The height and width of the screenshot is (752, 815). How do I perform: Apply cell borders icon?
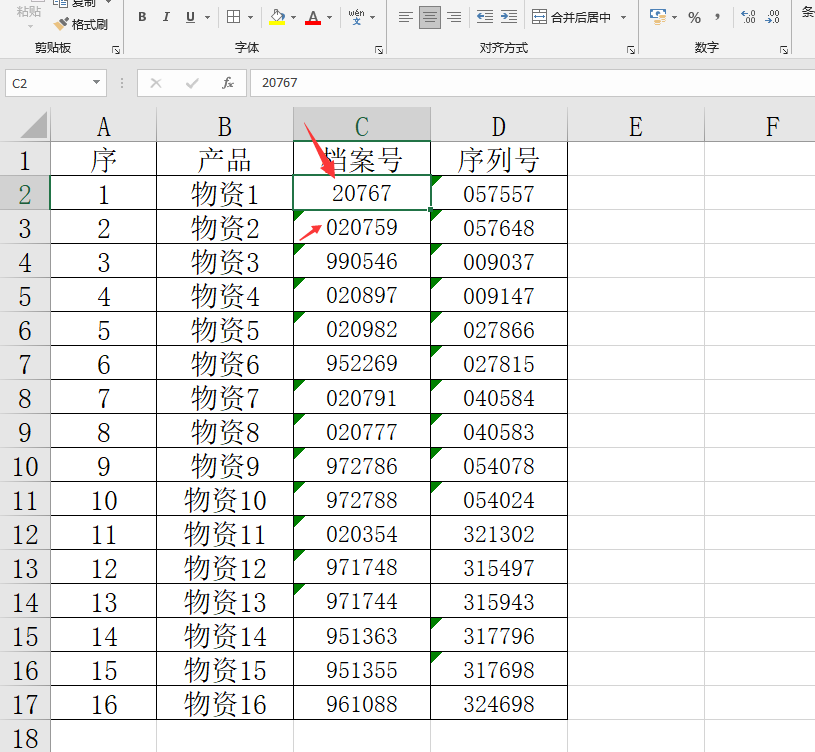coord(233,17)
